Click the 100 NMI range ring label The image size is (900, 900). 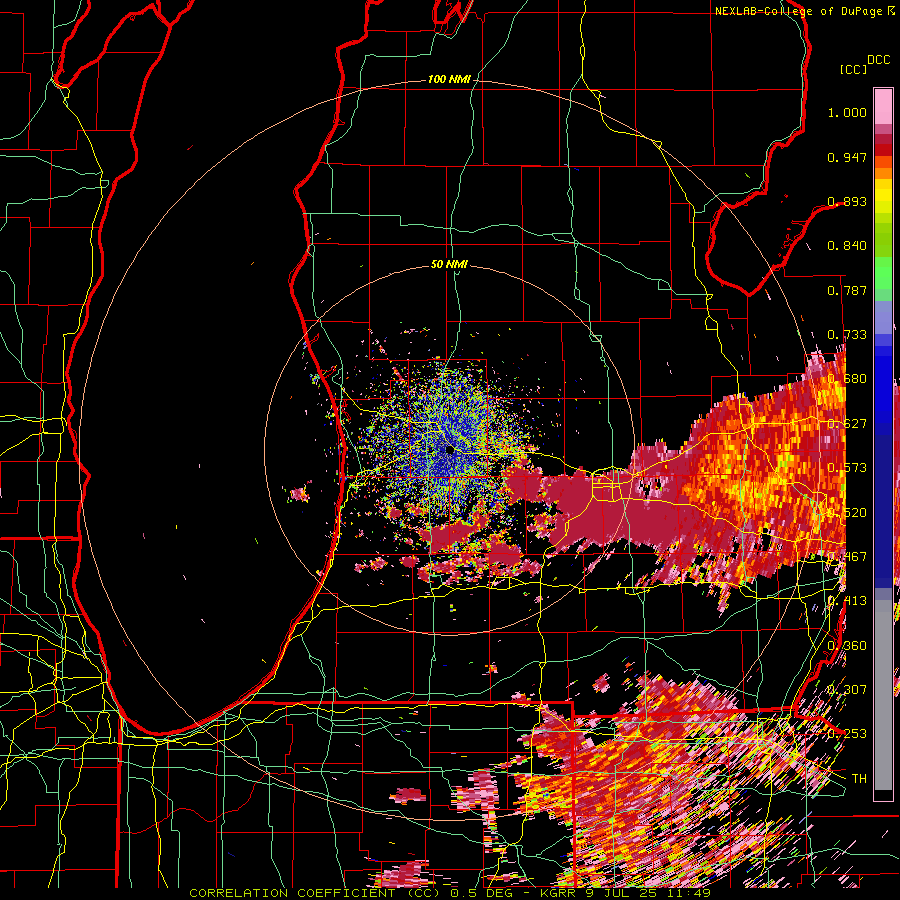coord(448,79)
